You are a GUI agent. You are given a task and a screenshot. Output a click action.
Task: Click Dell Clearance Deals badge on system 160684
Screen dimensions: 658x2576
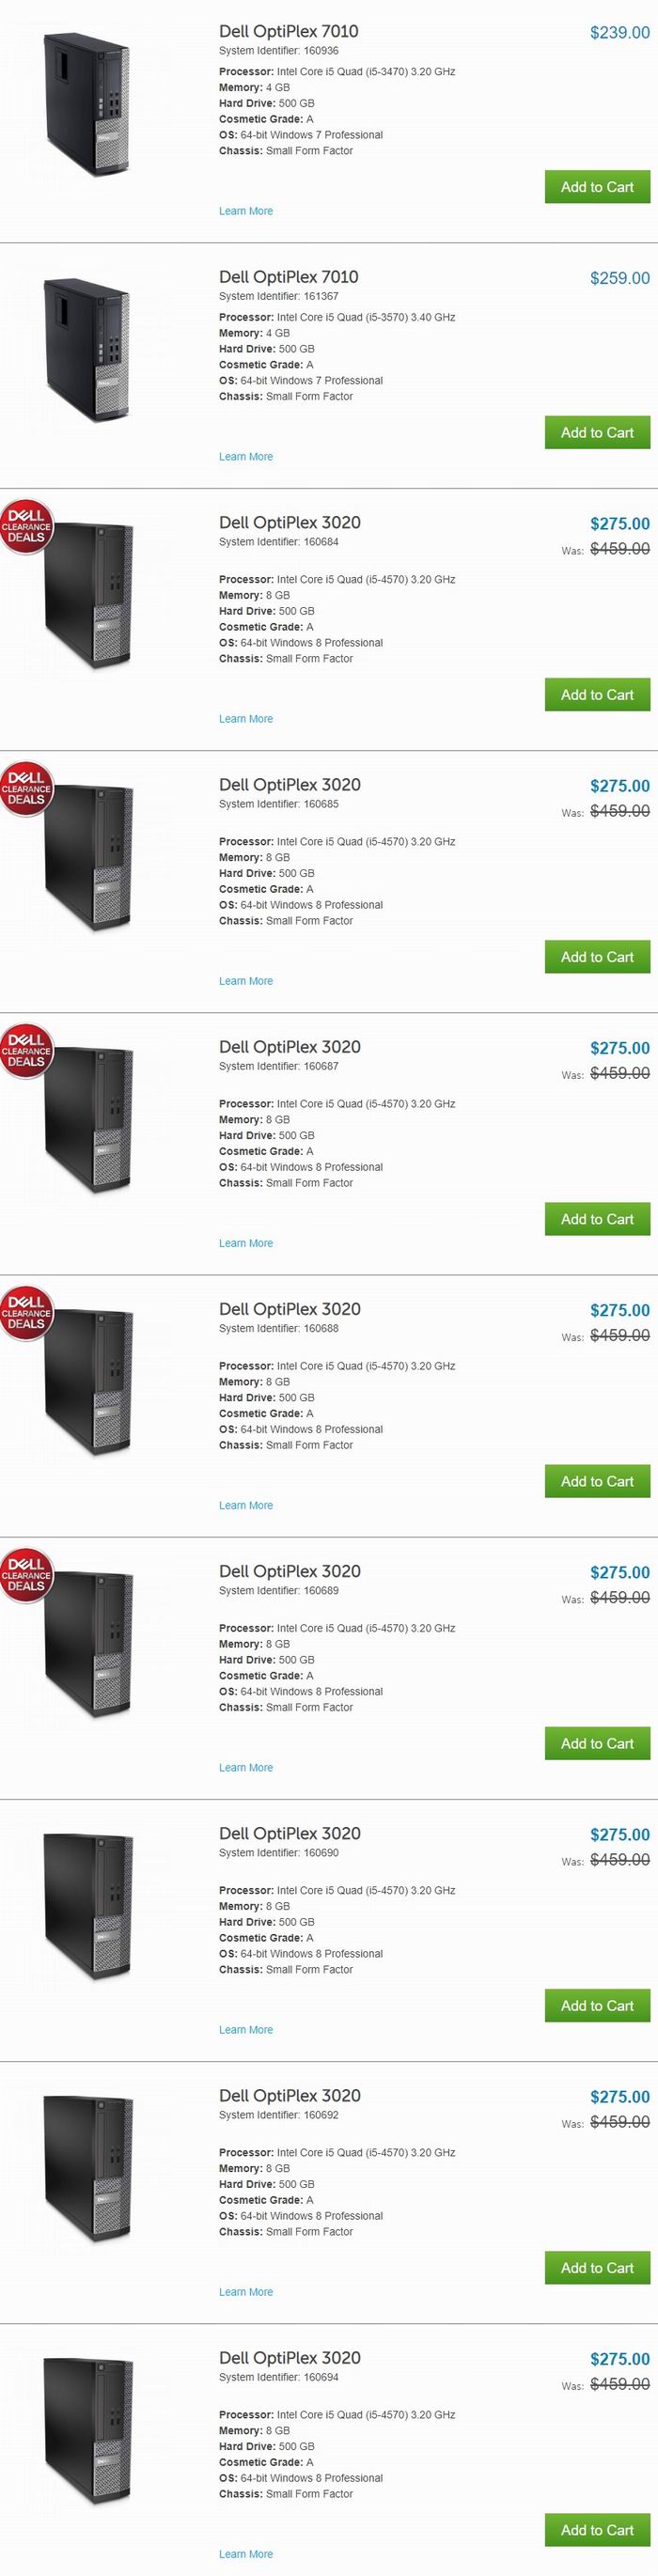coord(25,526)
